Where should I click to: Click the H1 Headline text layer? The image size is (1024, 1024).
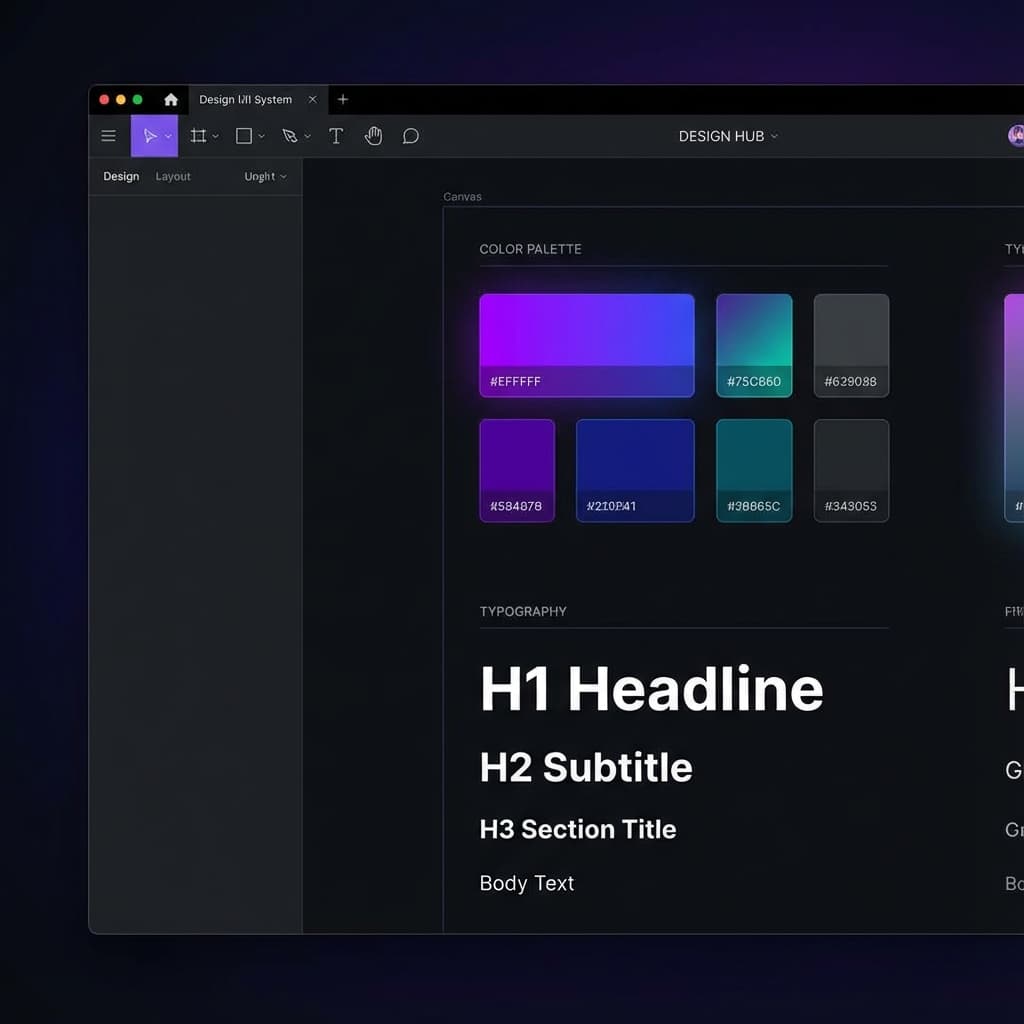(651, 689)
